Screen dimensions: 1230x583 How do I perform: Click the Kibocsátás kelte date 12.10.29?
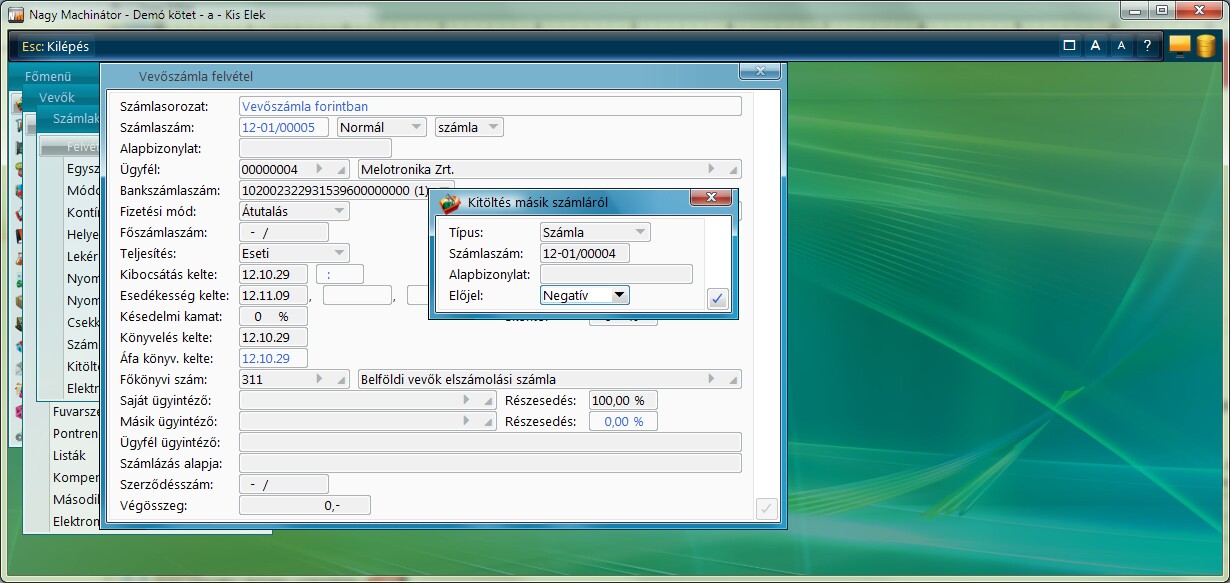coord(274,274)
